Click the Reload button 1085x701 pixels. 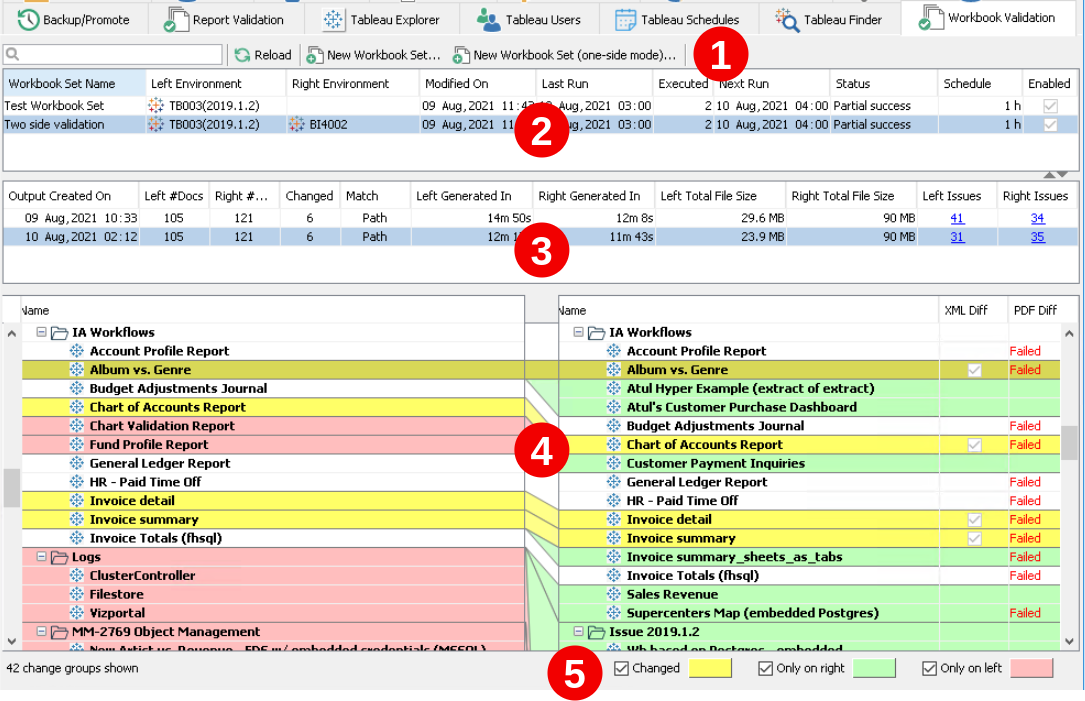coord(263,55)
